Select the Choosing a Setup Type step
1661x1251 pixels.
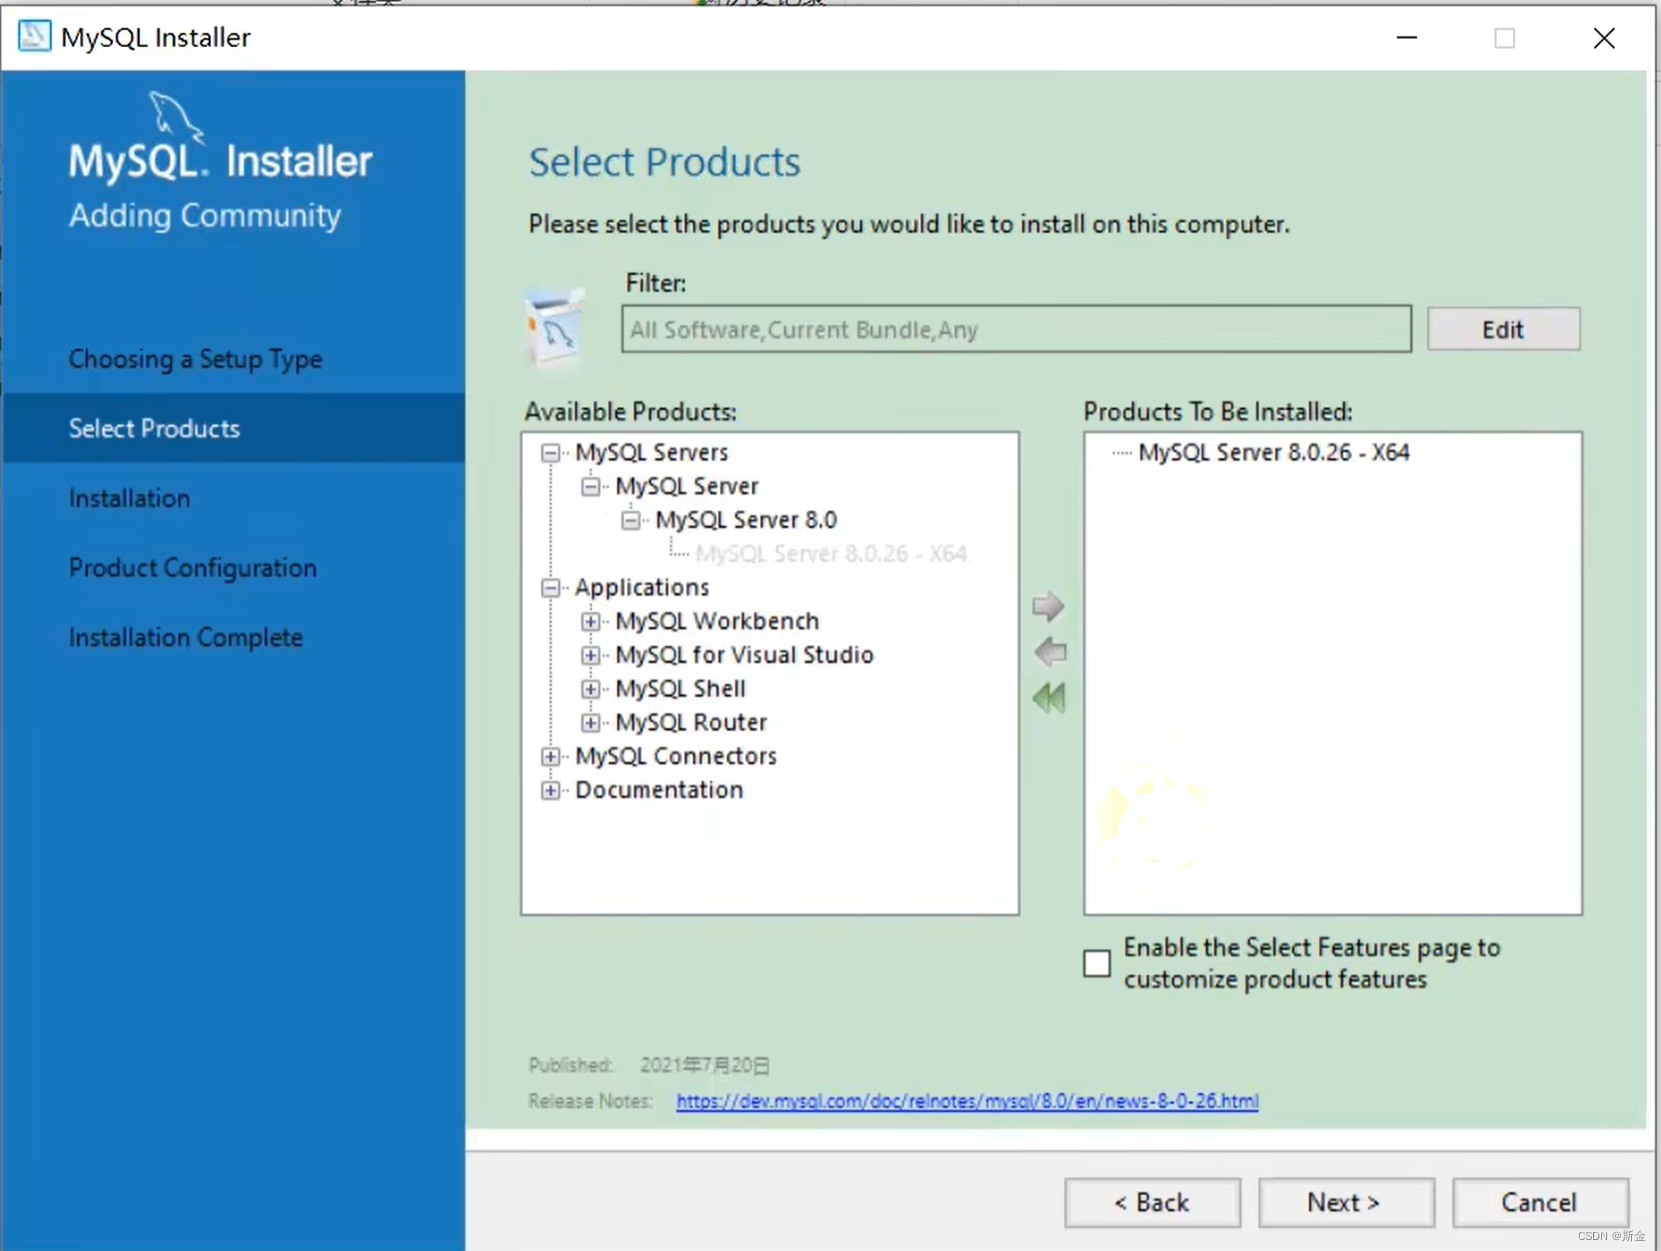[195, 359]
